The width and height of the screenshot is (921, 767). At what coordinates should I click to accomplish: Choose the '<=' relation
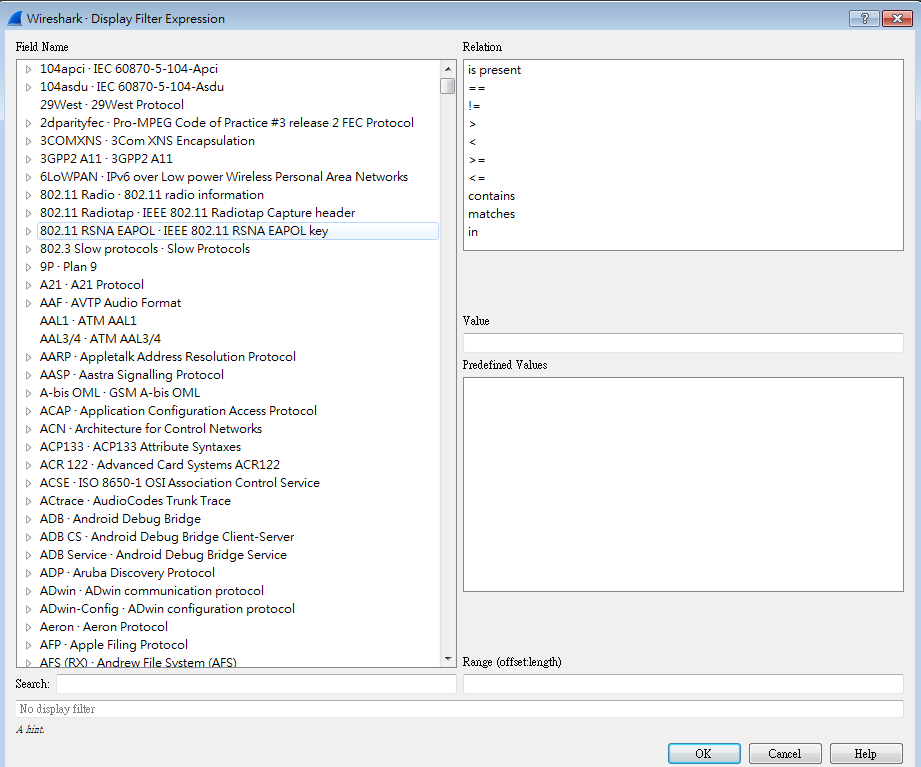click(x=477, y=178)
